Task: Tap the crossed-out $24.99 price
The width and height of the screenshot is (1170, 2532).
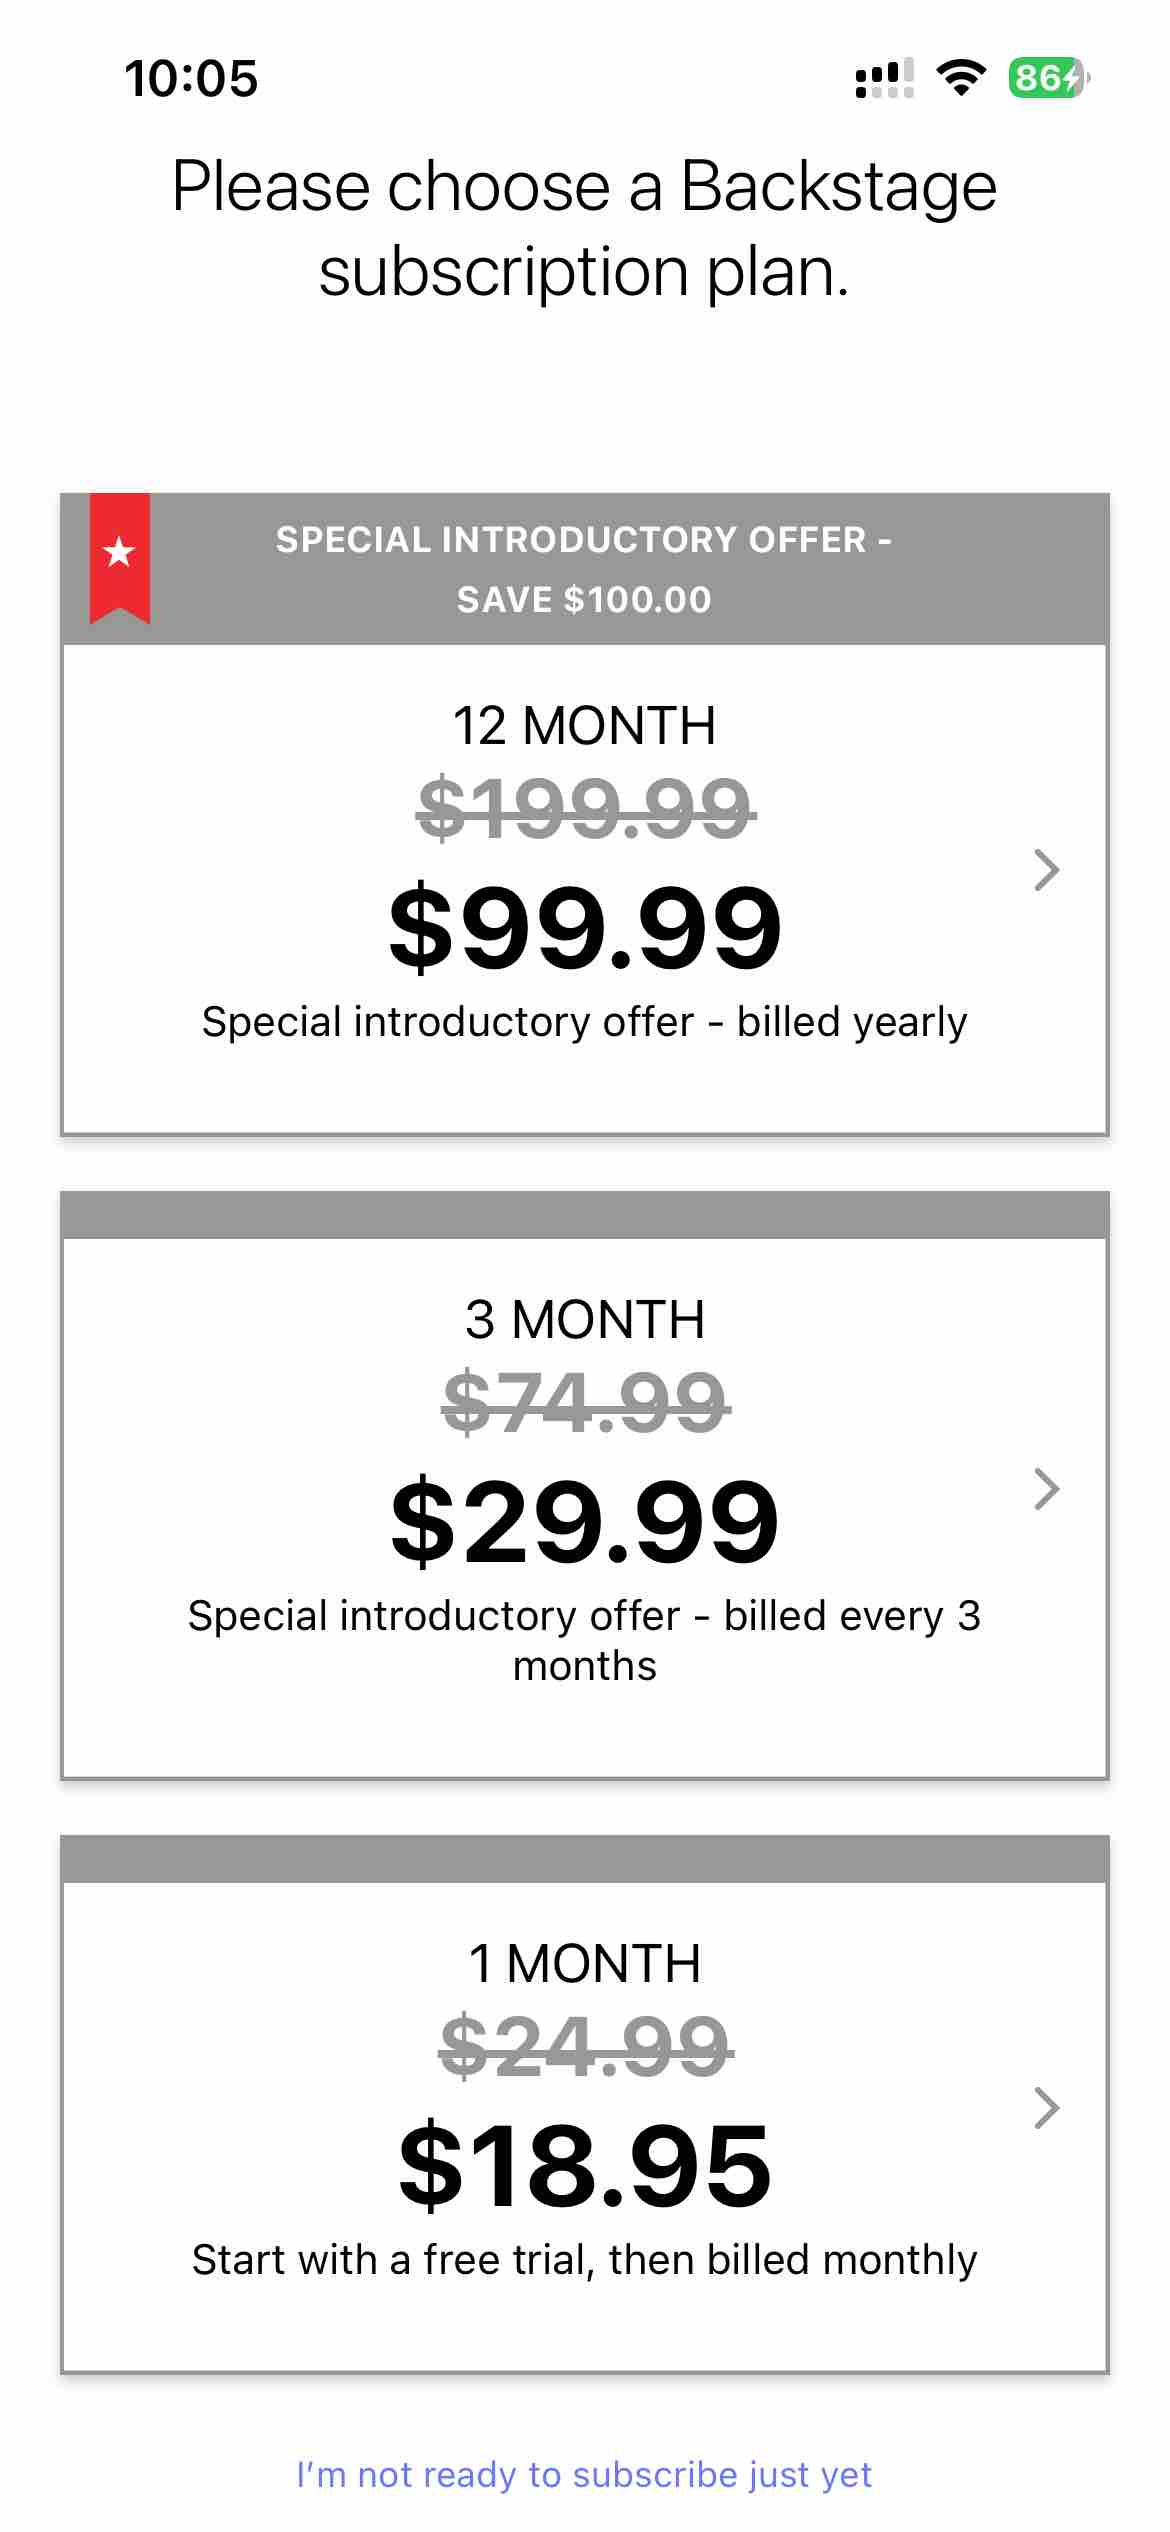Action: tap(585, 2046)
